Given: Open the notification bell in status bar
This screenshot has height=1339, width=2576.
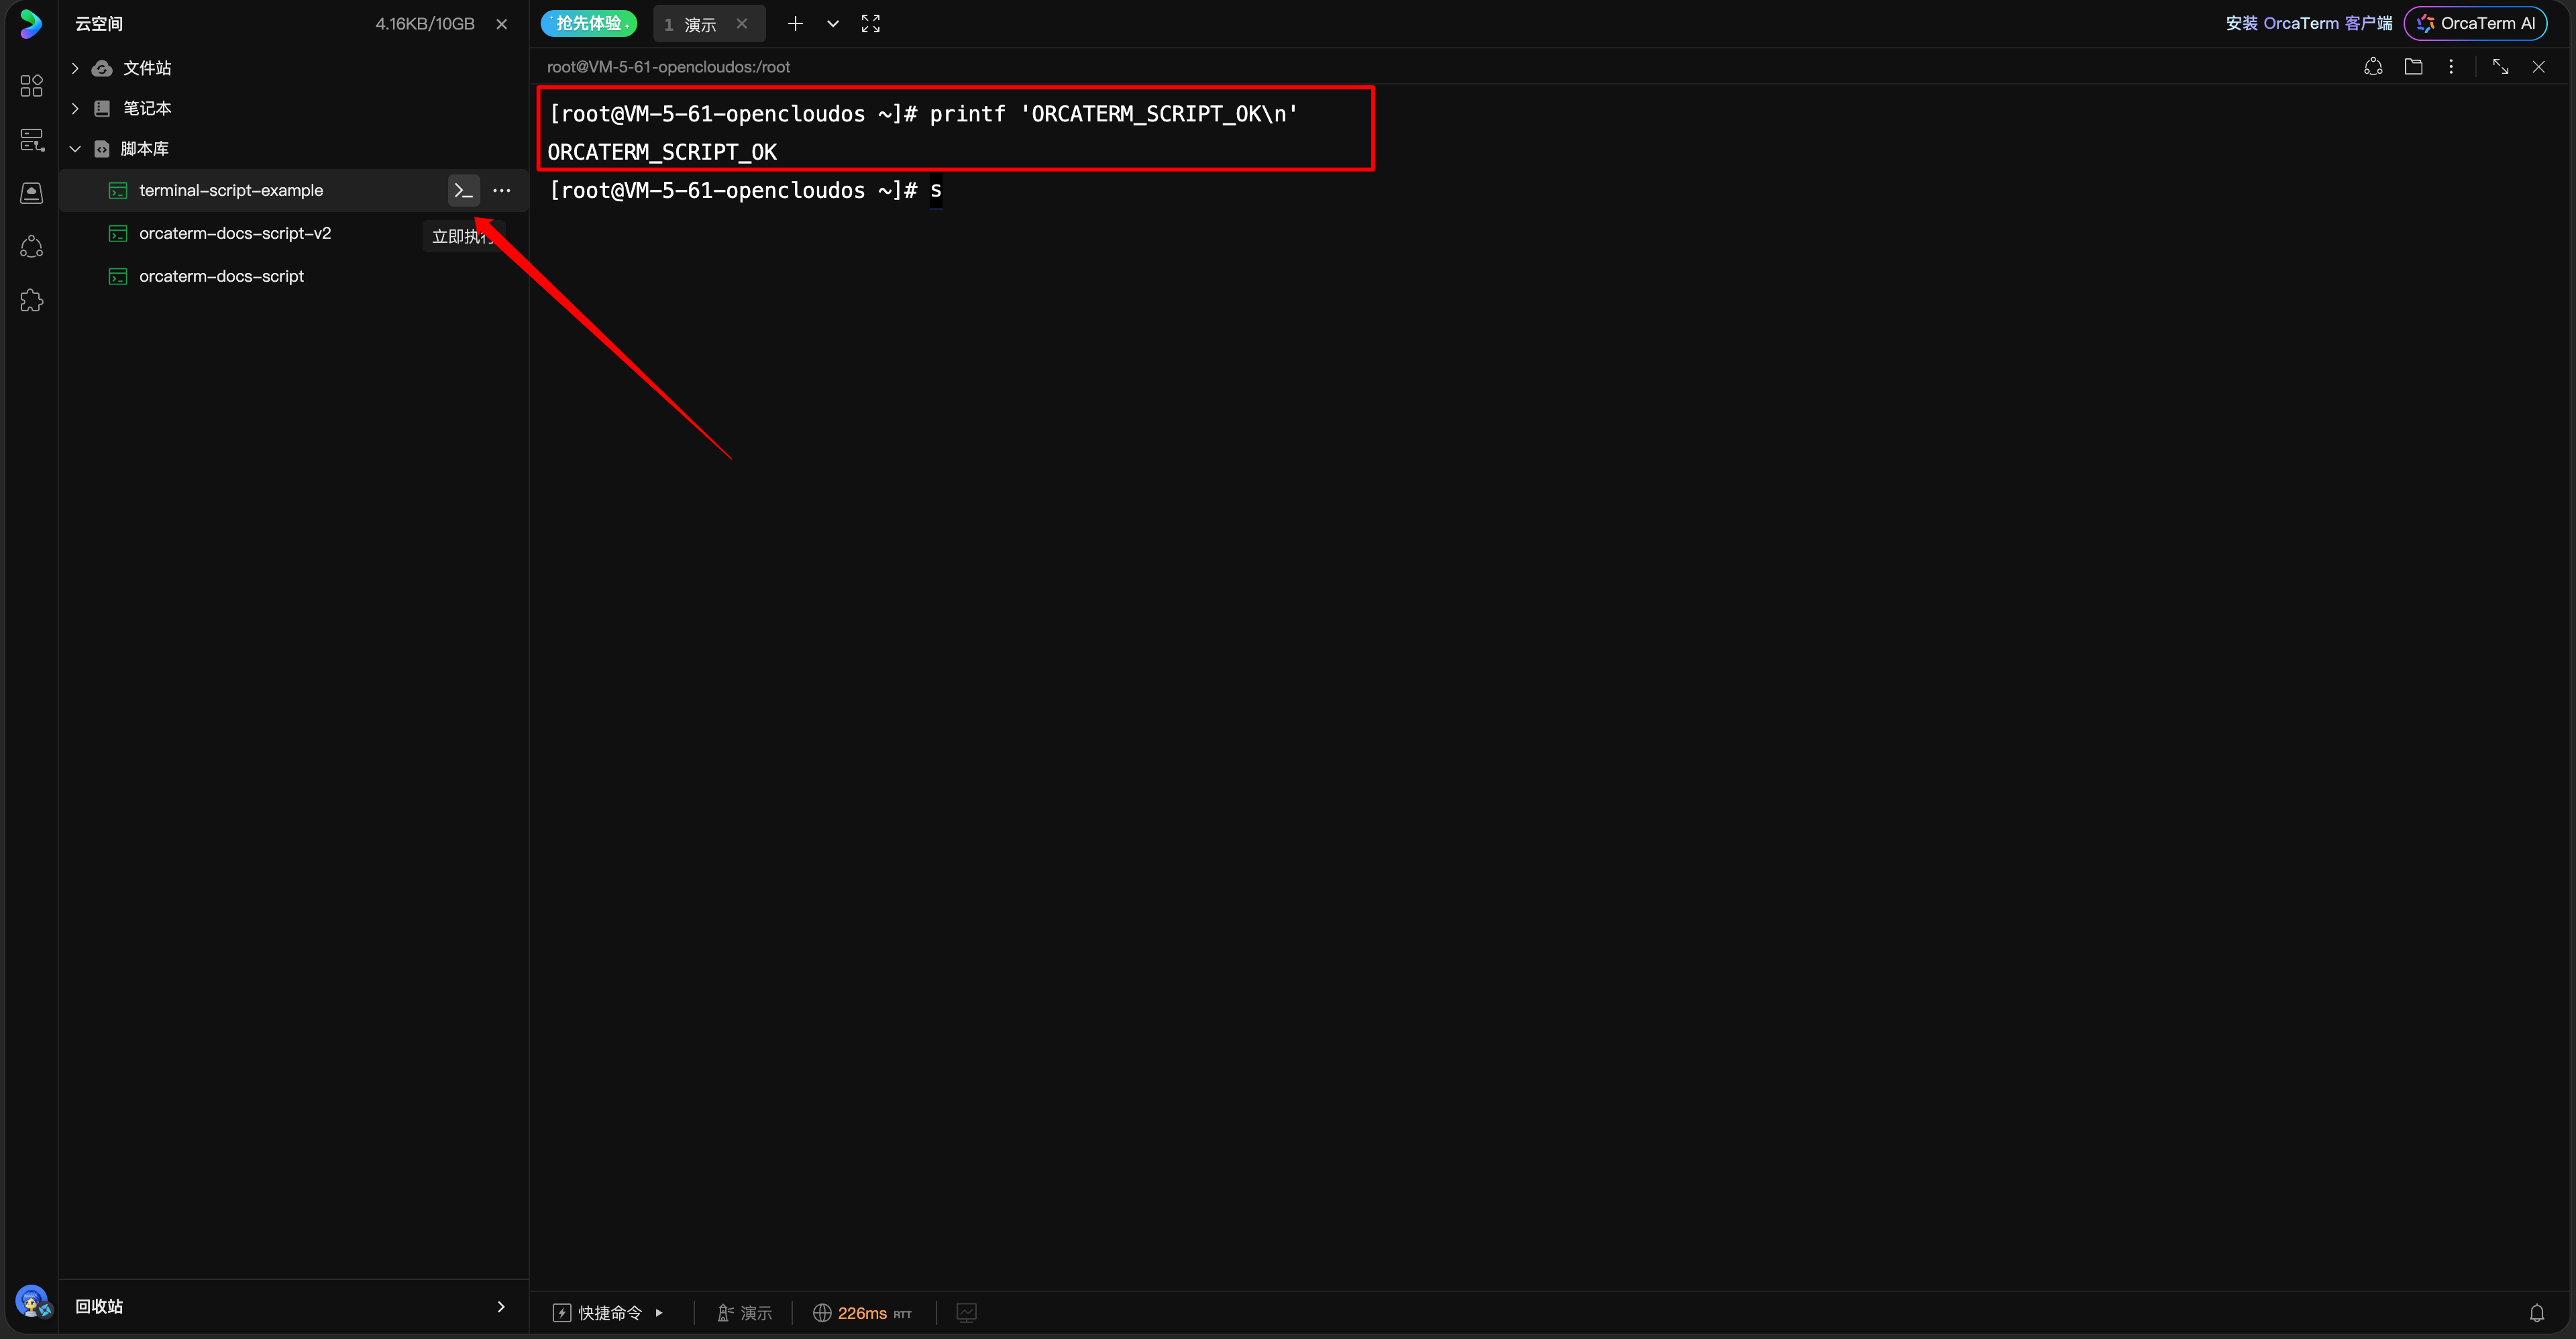Looking at the screenshot, I should click(2537, 1313).
